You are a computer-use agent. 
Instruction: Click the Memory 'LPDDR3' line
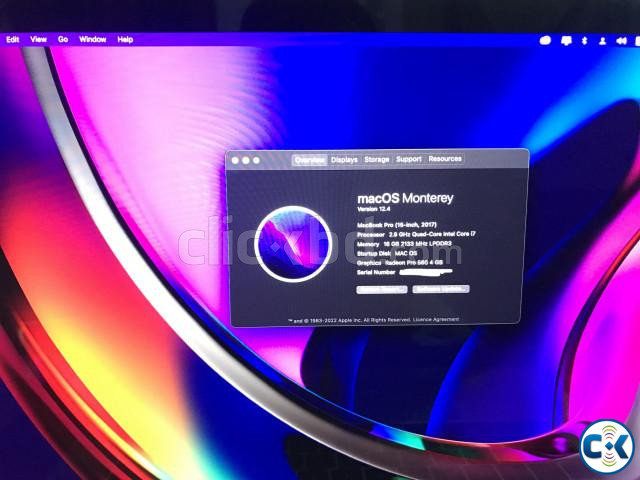404,244
